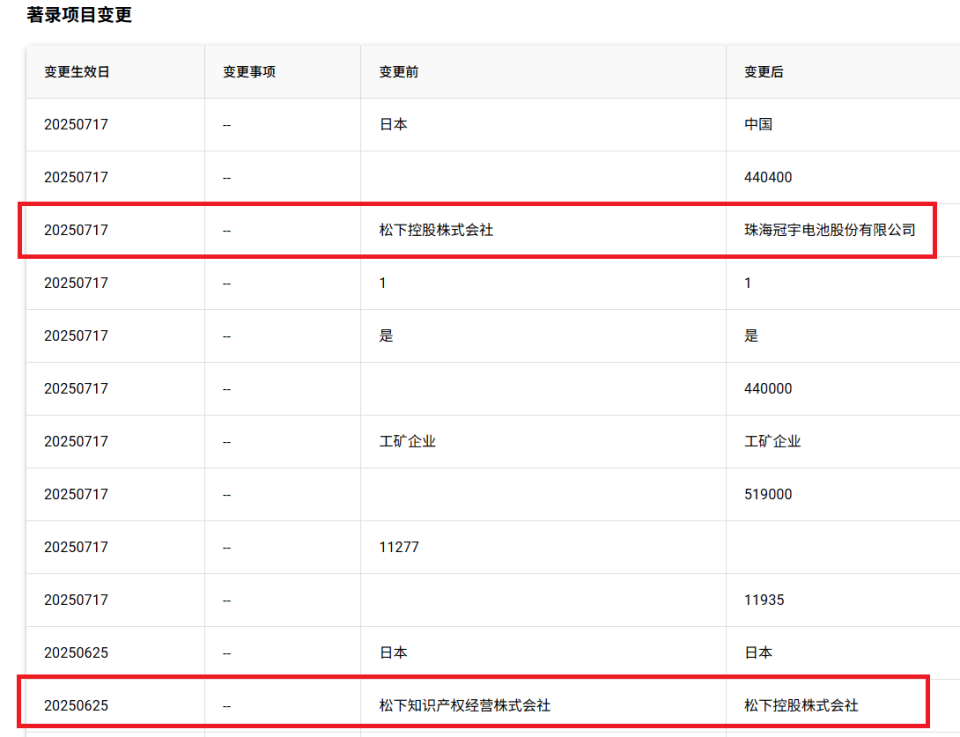Select the 中国 cell
960x737 pixels.
click(x=758, y=124)
